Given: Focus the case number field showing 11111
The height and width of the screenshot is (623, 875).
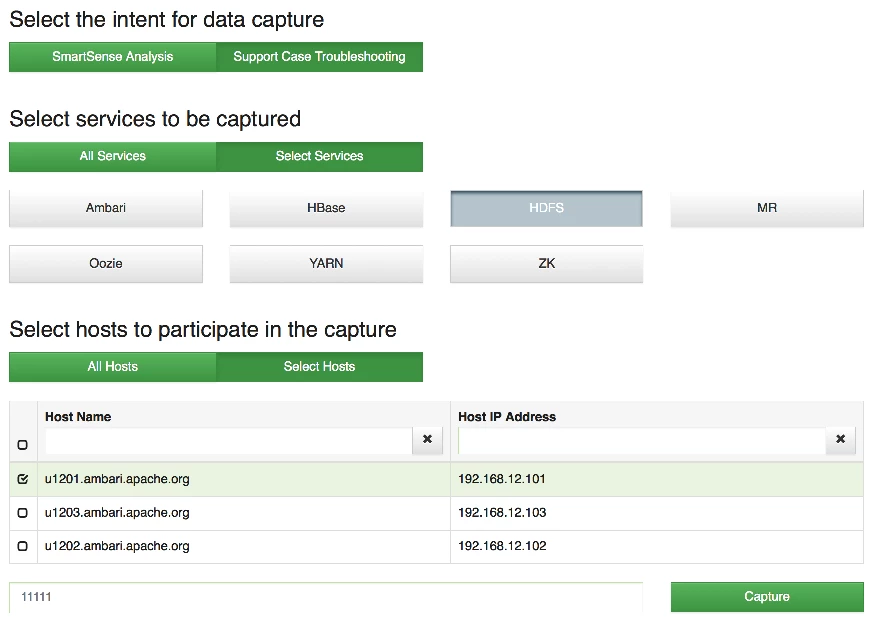Looking at the screenshot, I should coord(326,597).
